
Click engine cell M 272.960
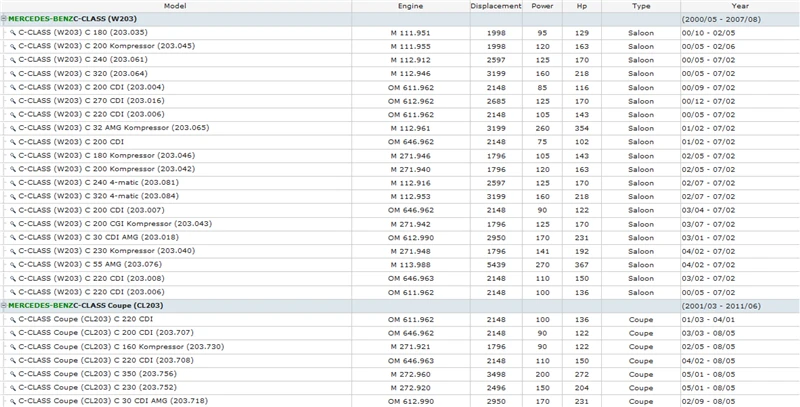410,374
